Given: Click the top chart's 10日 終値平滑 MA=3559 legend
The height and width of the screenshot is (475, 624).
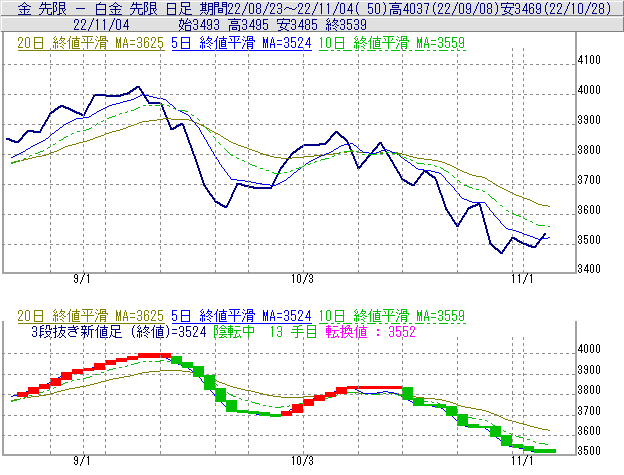Looking at the screenshot, I should (x=392, y=43).
